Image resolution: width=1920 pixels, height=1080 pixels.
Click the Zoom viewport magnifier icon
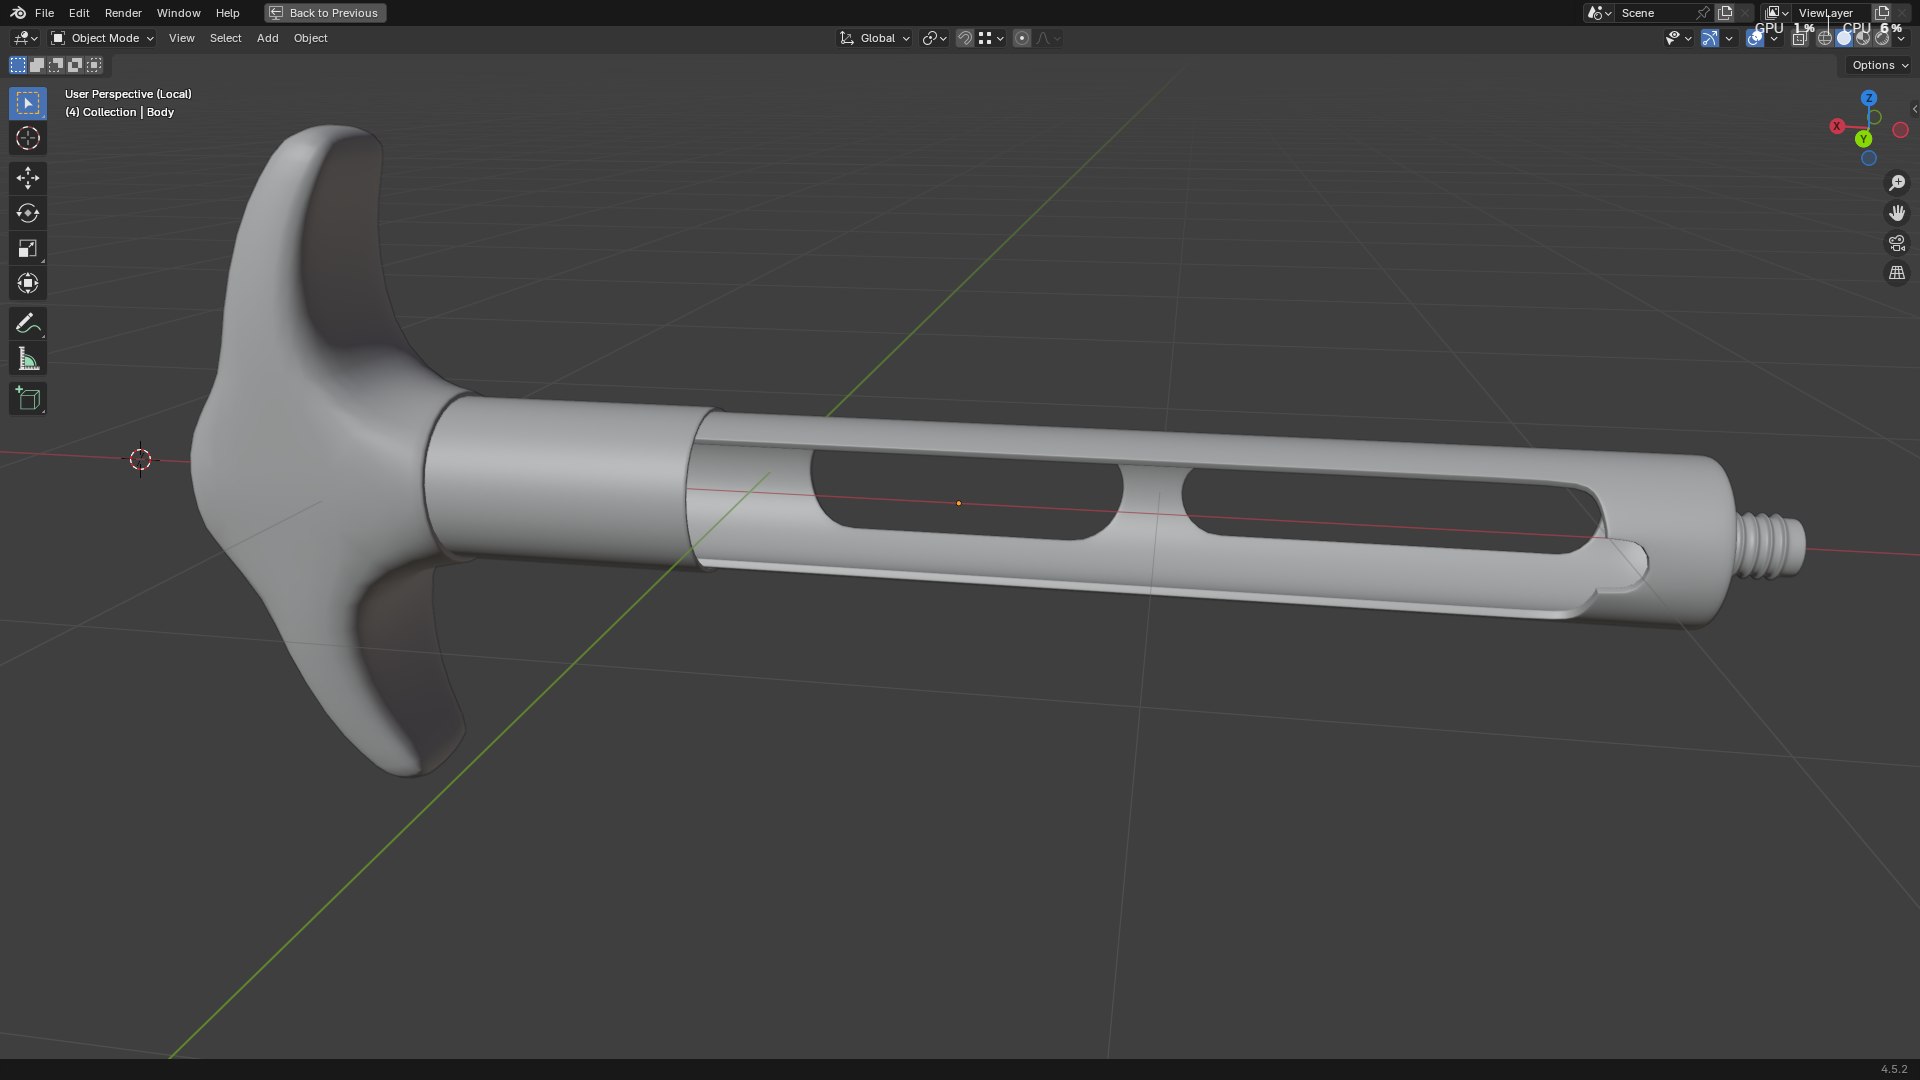[x=1896, y=183]
